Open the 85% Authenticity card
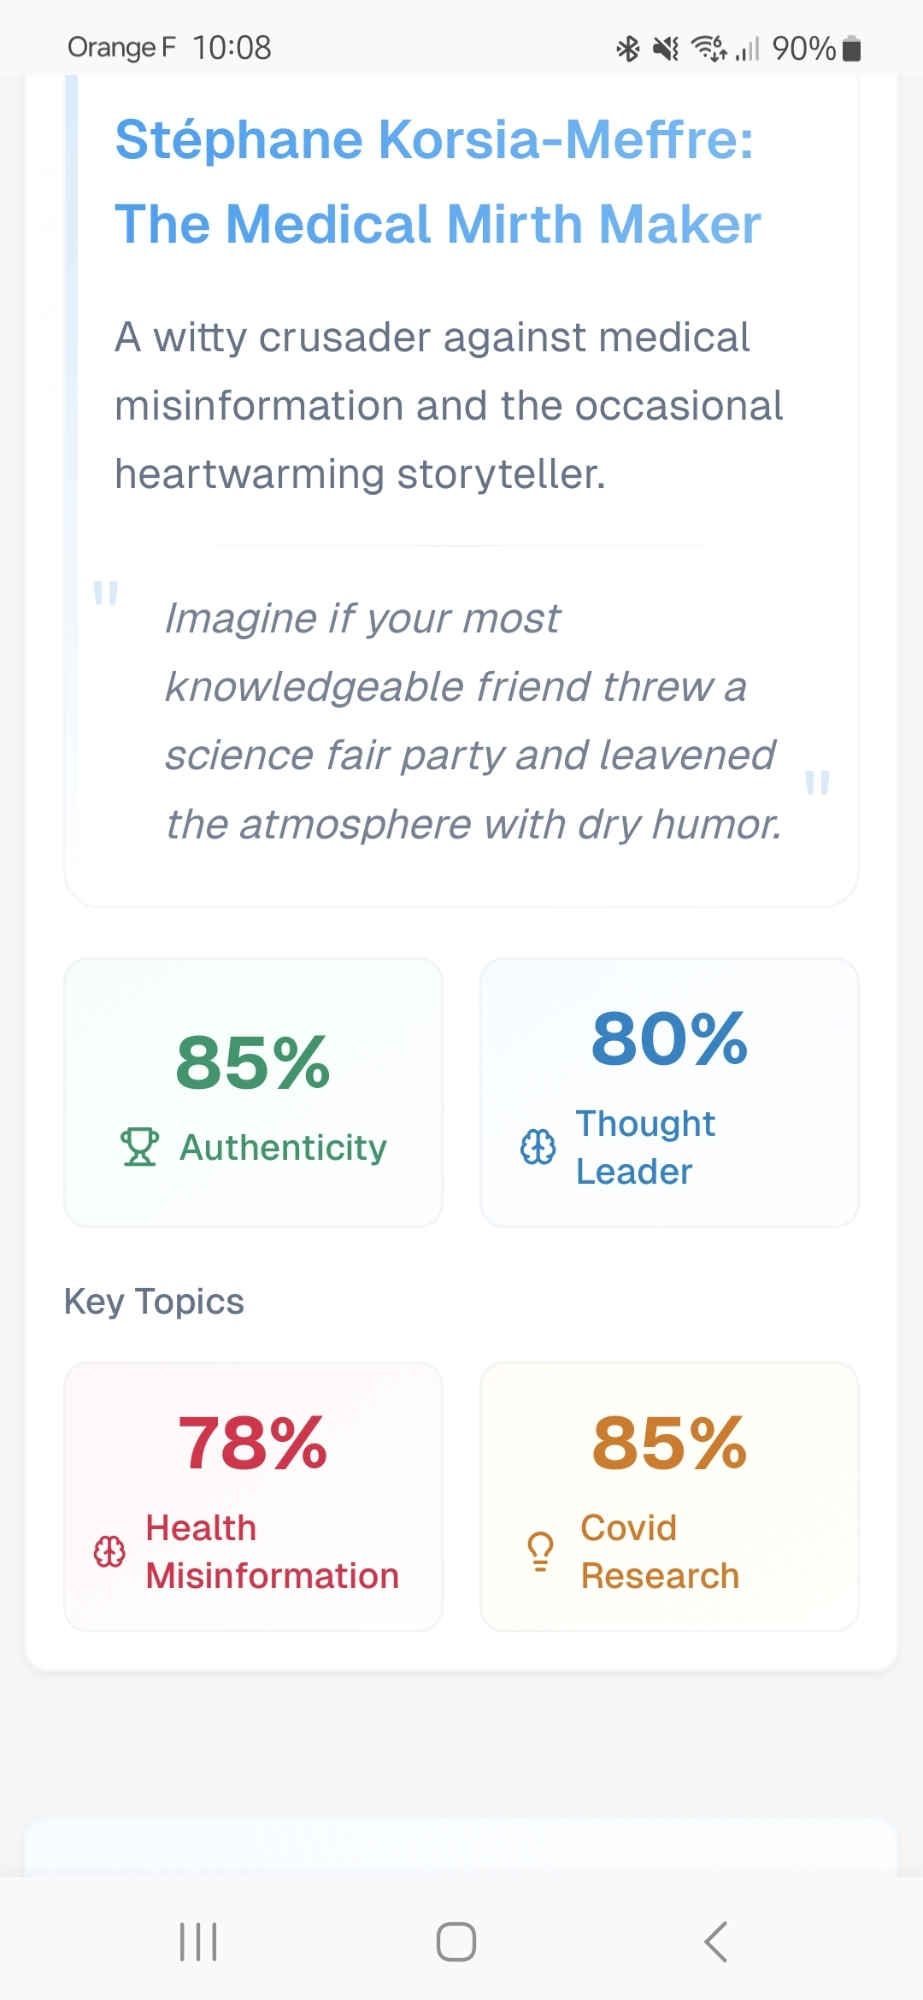 (253, 1092)
